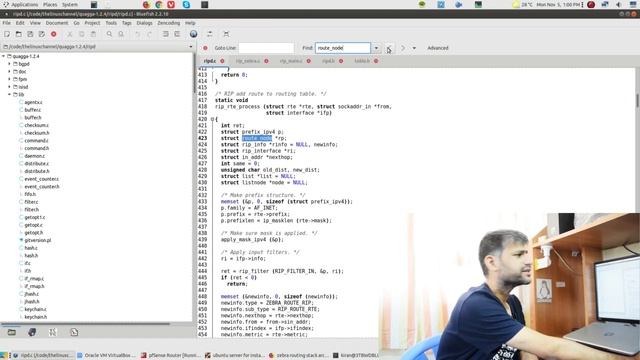Image resolution: width=640 pixels, height=360 pixels.
Task: Collapse code block at line 420
Action: point(212,119)
